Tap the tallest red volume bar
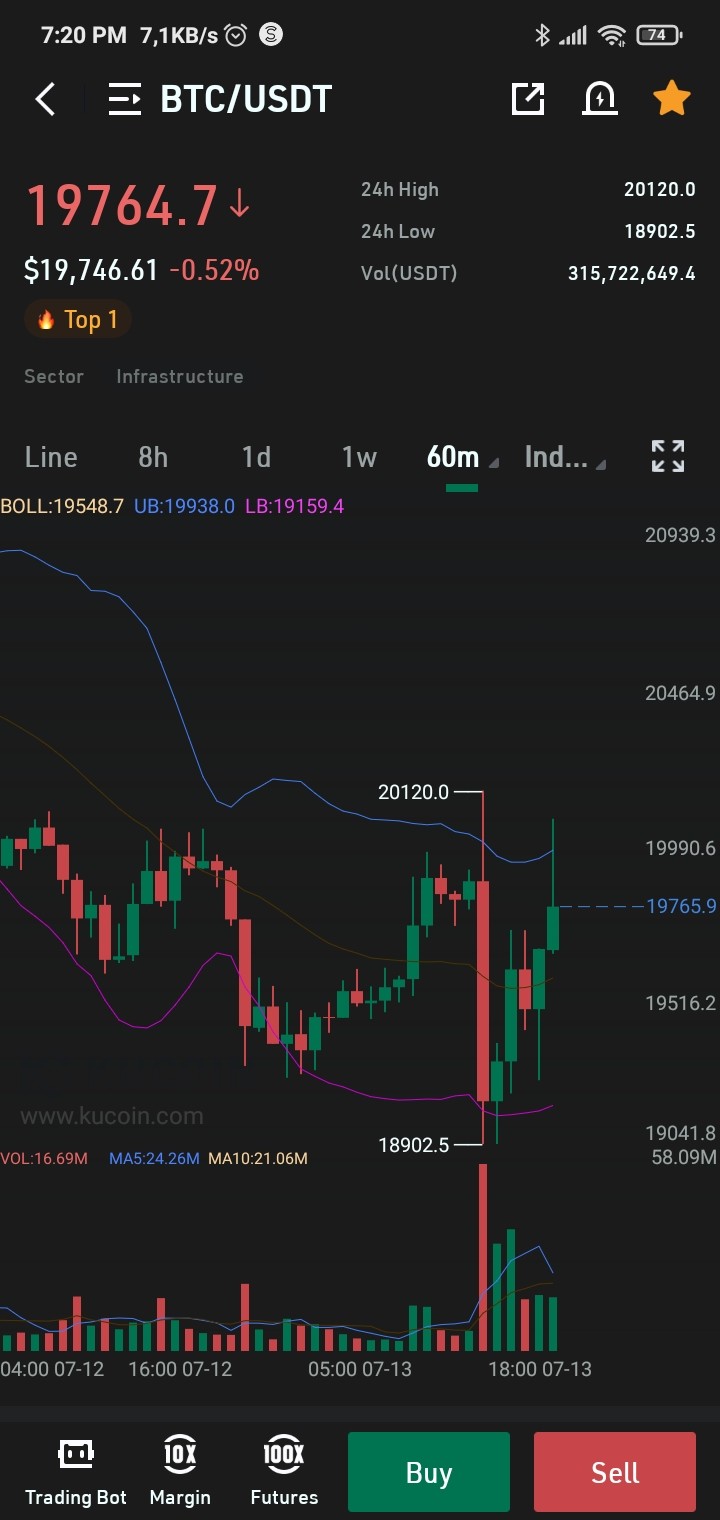 [x=483, y=1258]
